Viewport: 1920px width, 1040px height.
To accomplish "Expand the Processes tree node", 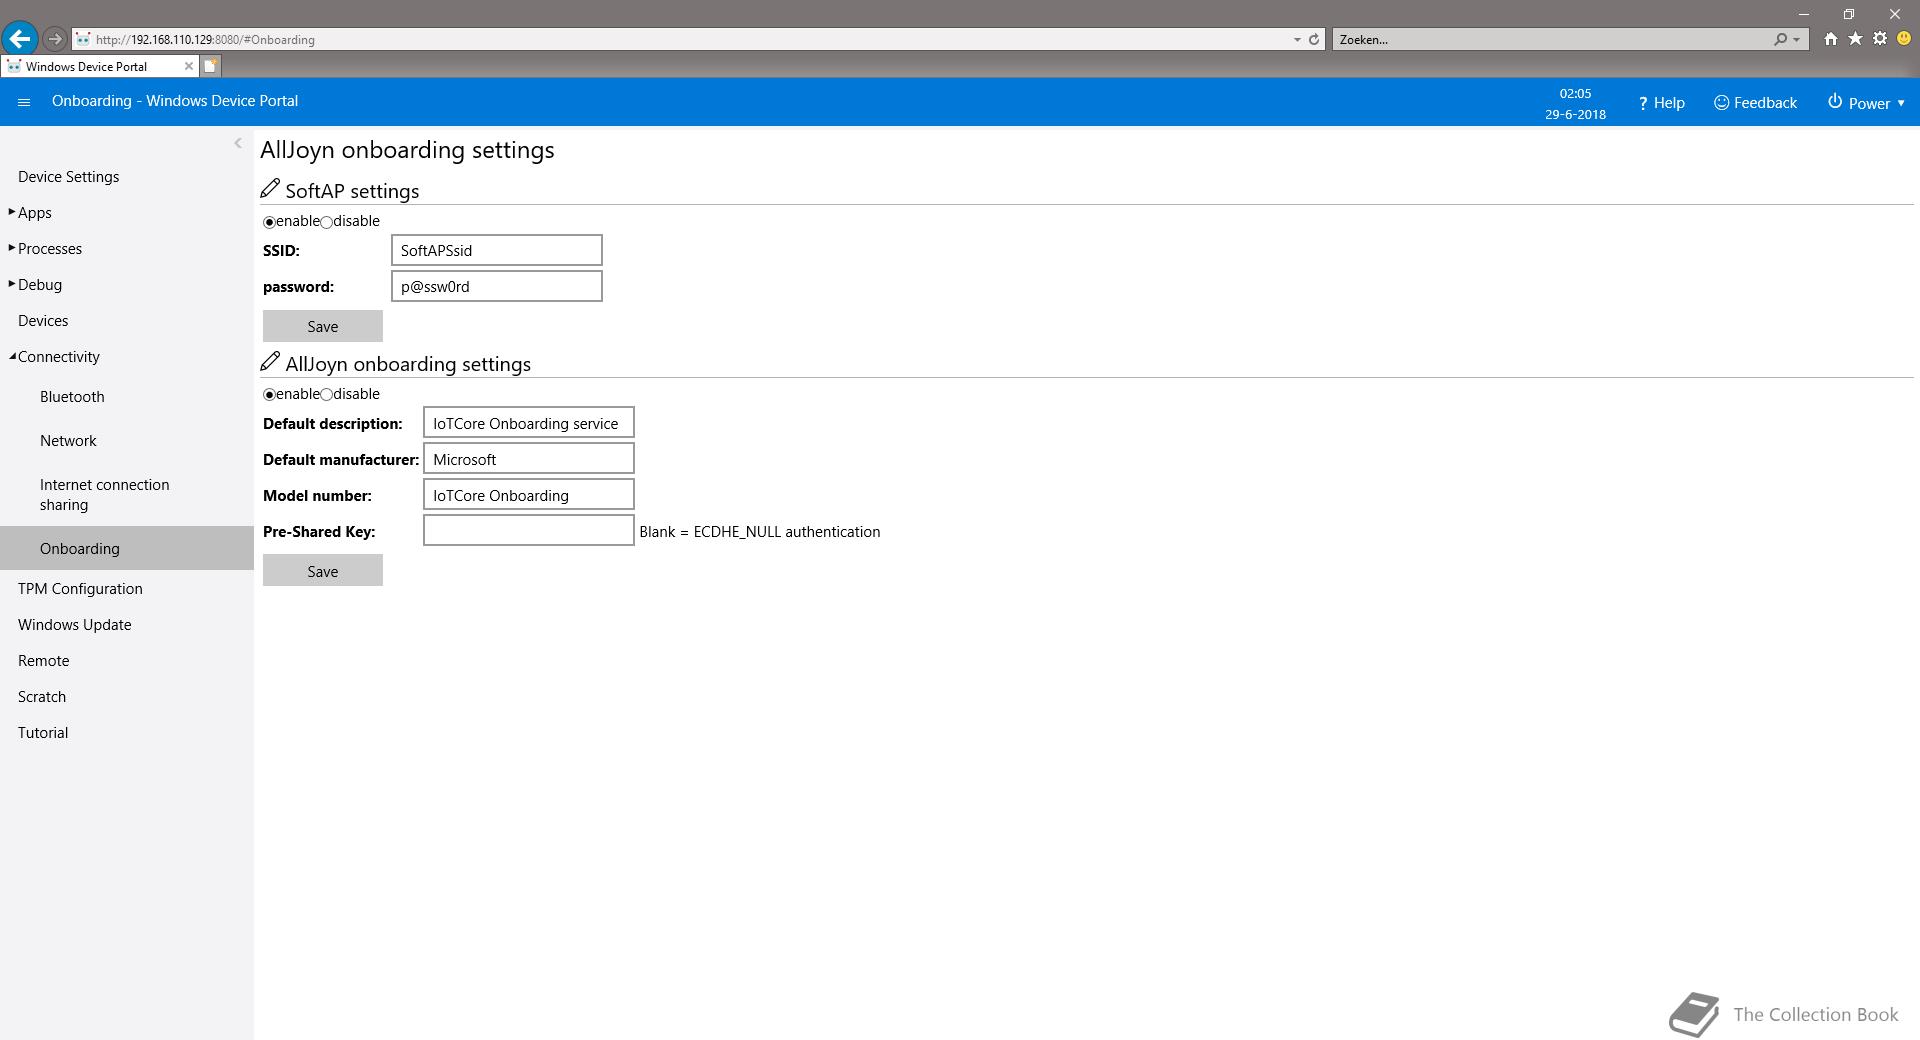I will tap(12, 248).
